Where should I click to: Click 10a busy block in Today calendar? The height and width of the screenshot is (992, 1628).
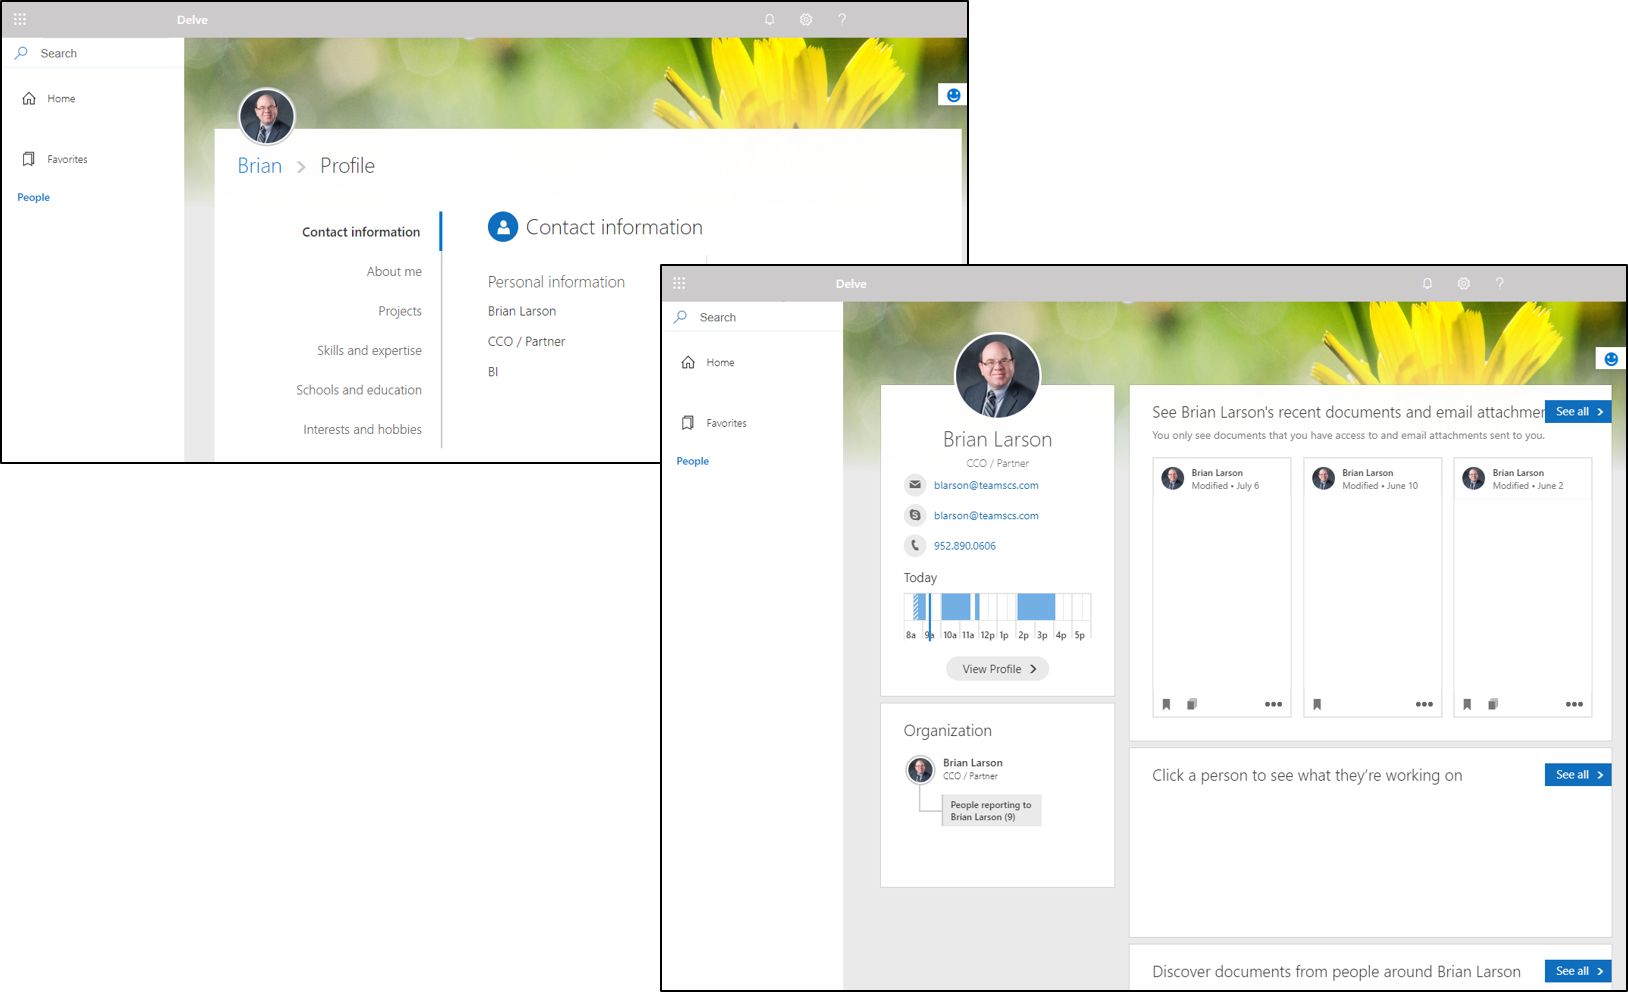tap(956, 606)
